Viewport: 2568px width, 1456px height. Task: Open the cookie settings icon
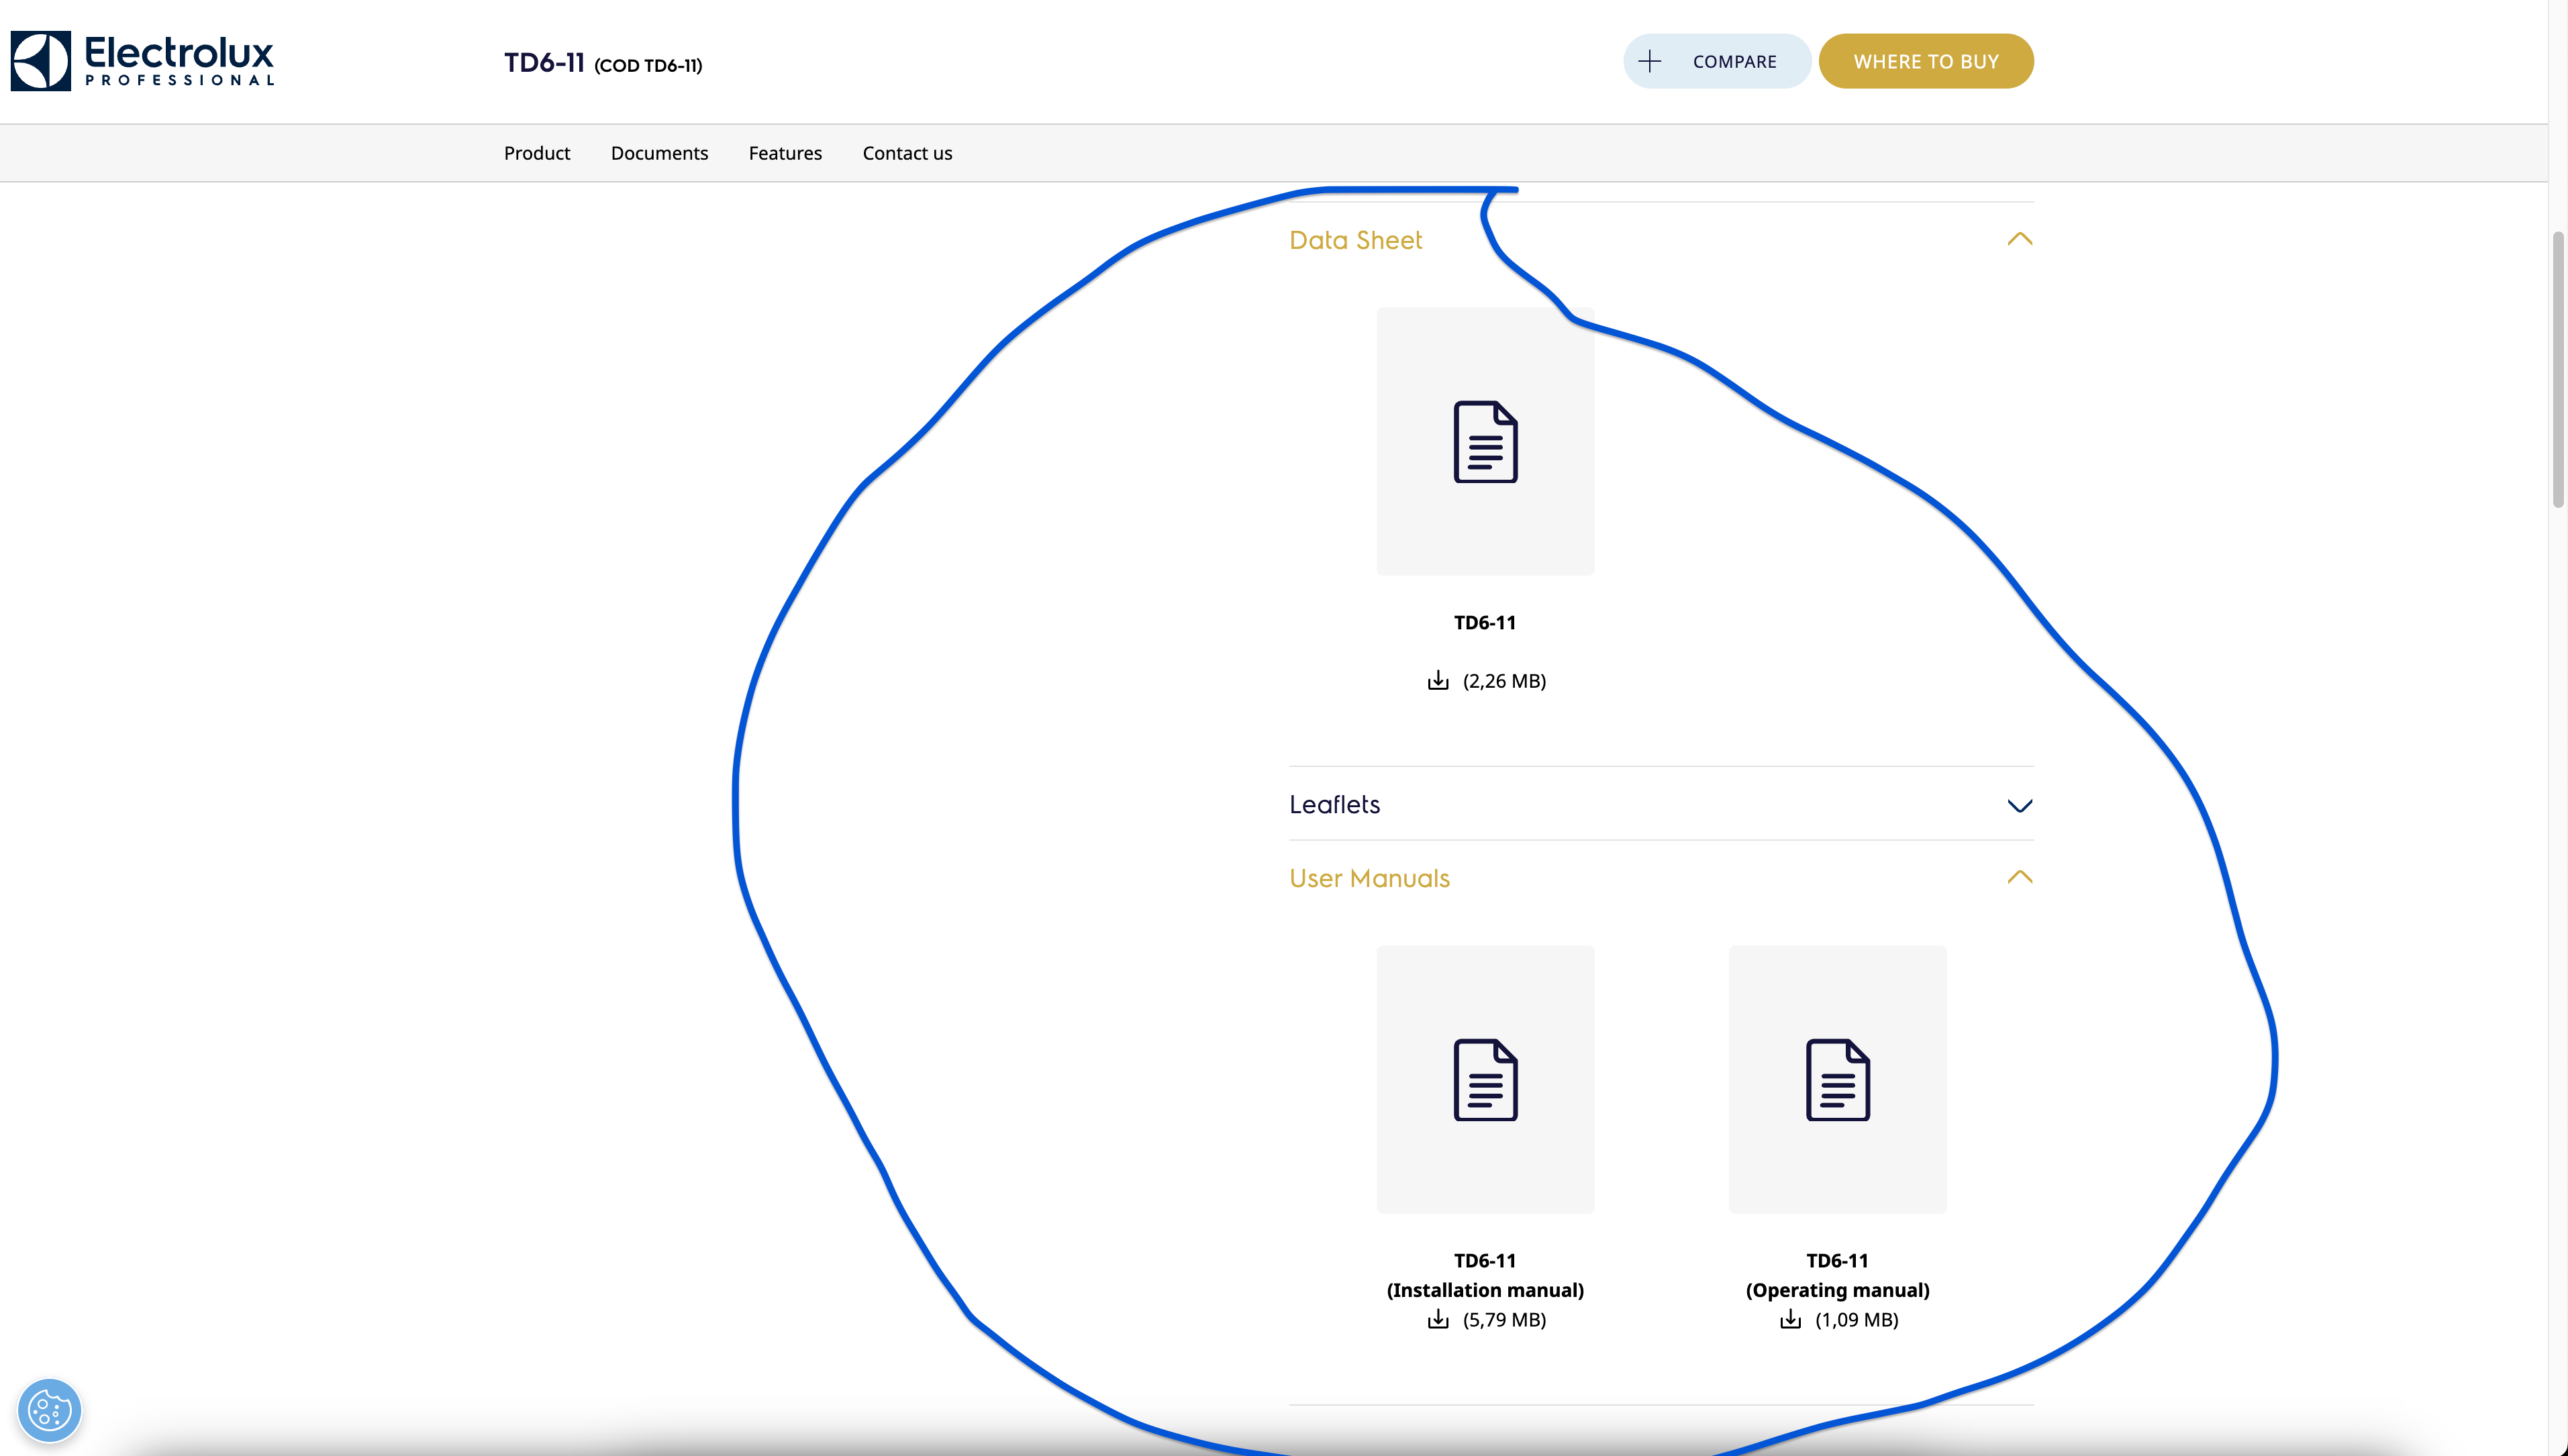(x=49, y=1410)
